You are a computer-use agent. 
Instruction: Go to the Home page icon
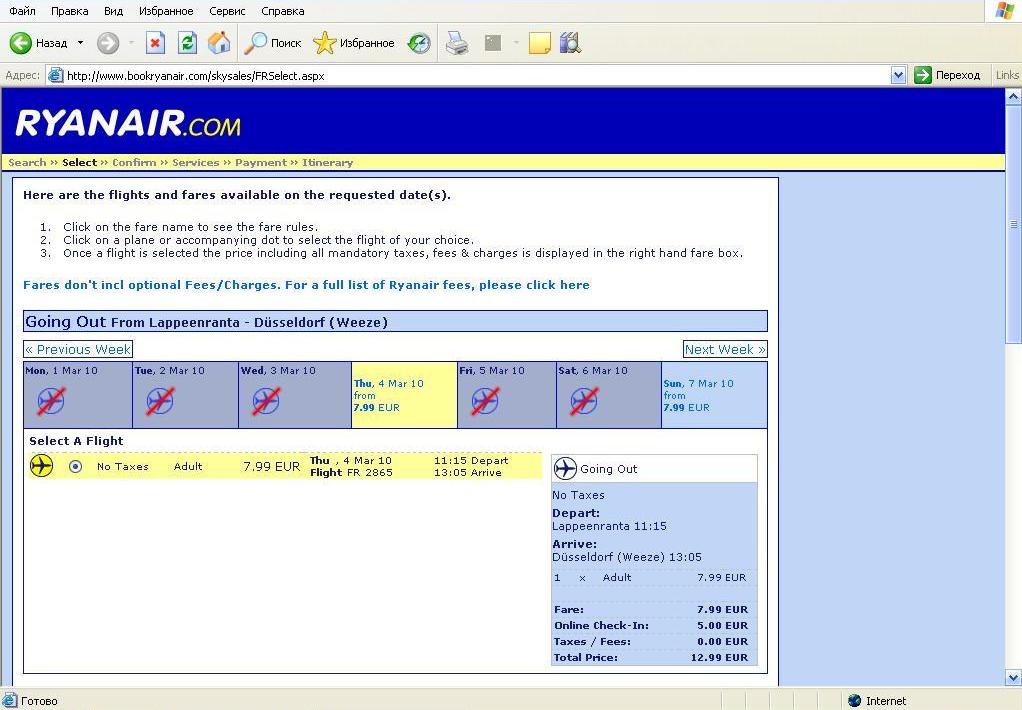click(219, 43)
